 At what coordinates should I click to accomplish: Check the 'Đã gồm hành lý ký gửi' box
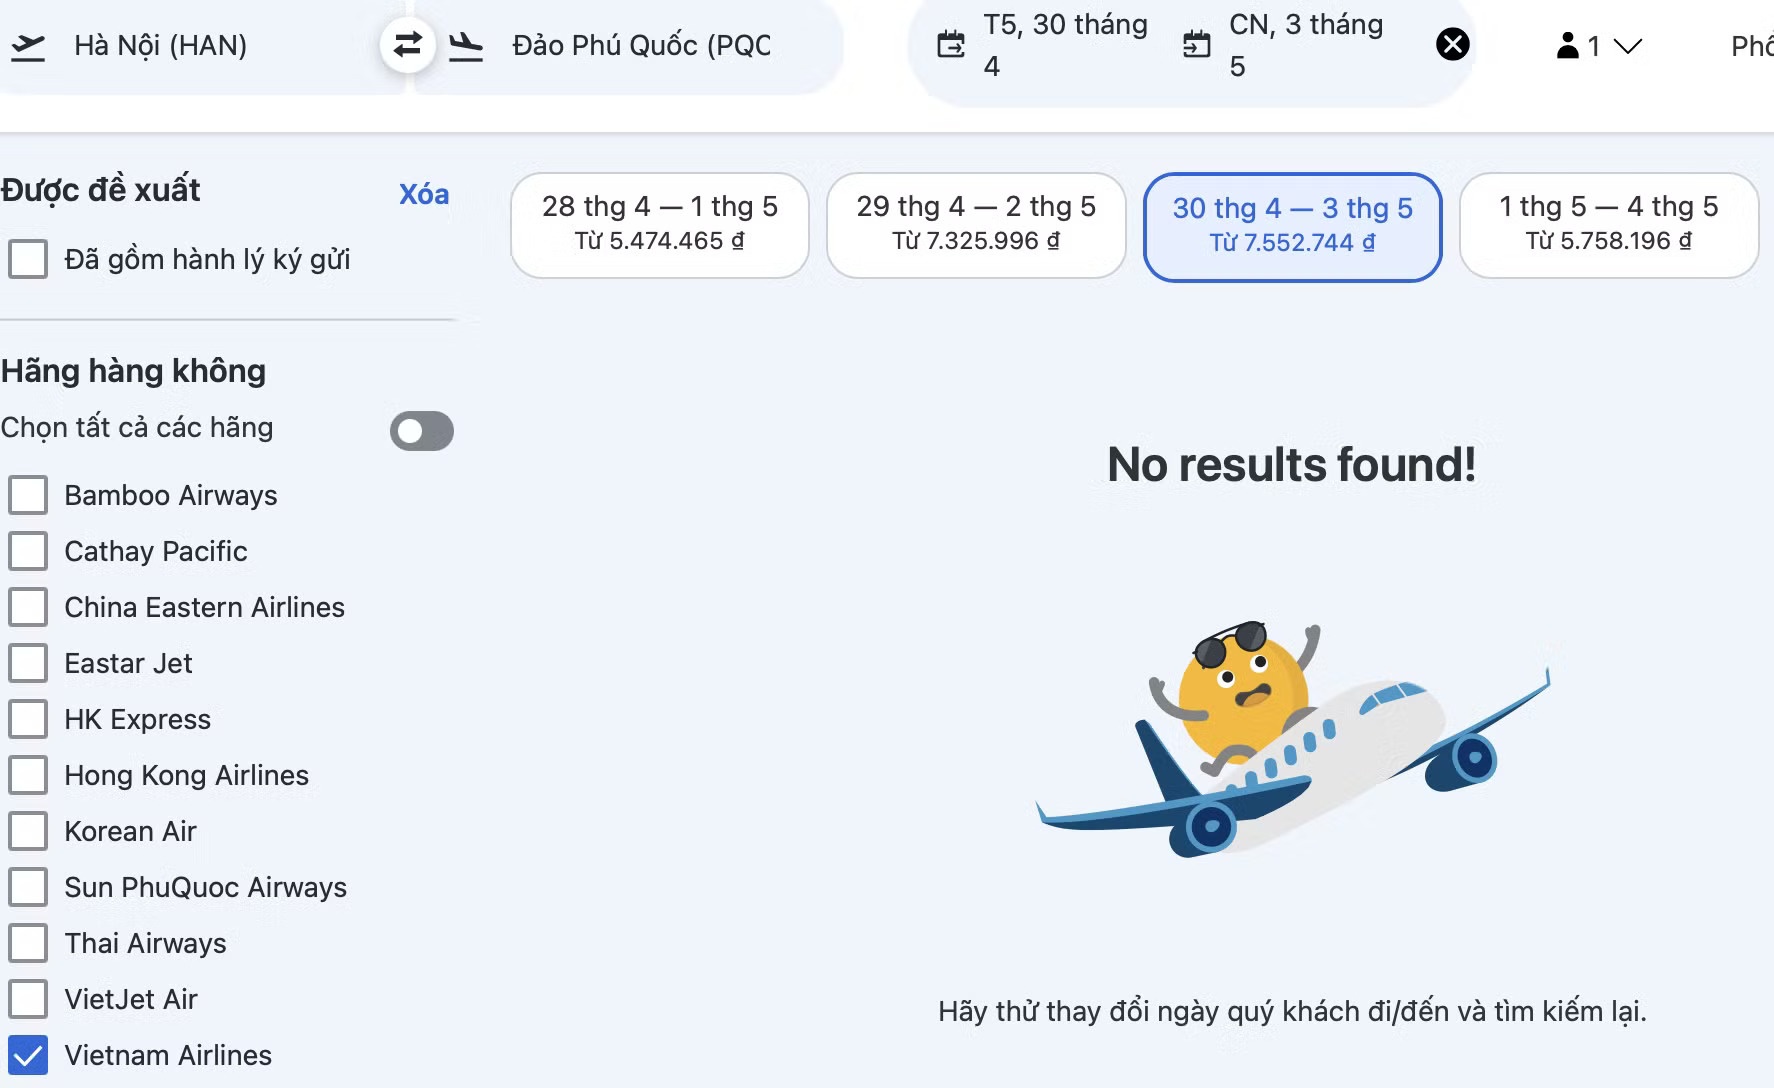point(28,259)
